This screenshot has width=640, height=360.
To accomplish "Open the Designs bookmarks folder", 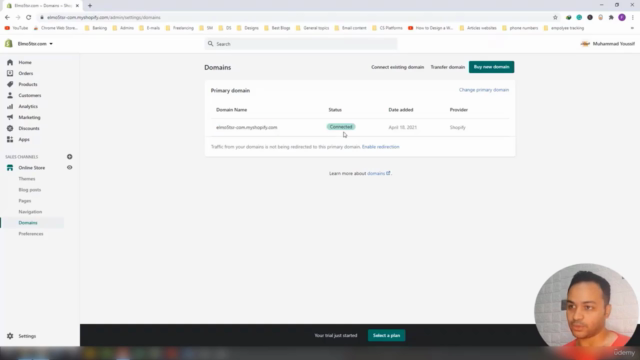I will click(x=248, y=28).
